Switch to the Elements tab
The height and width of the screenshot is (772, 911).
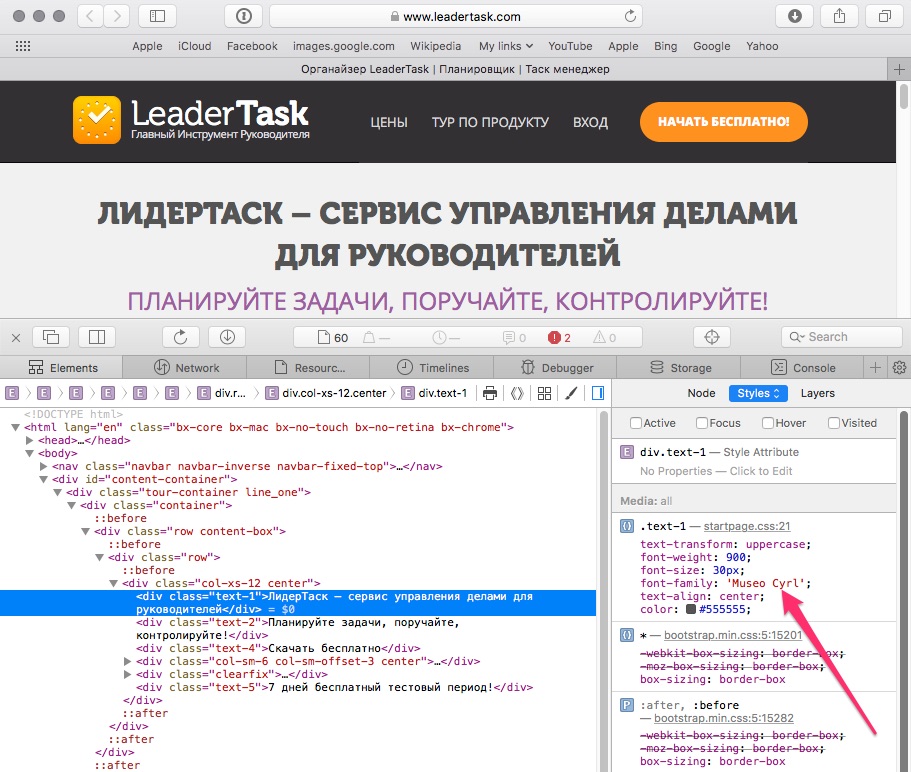coord(62,368)
